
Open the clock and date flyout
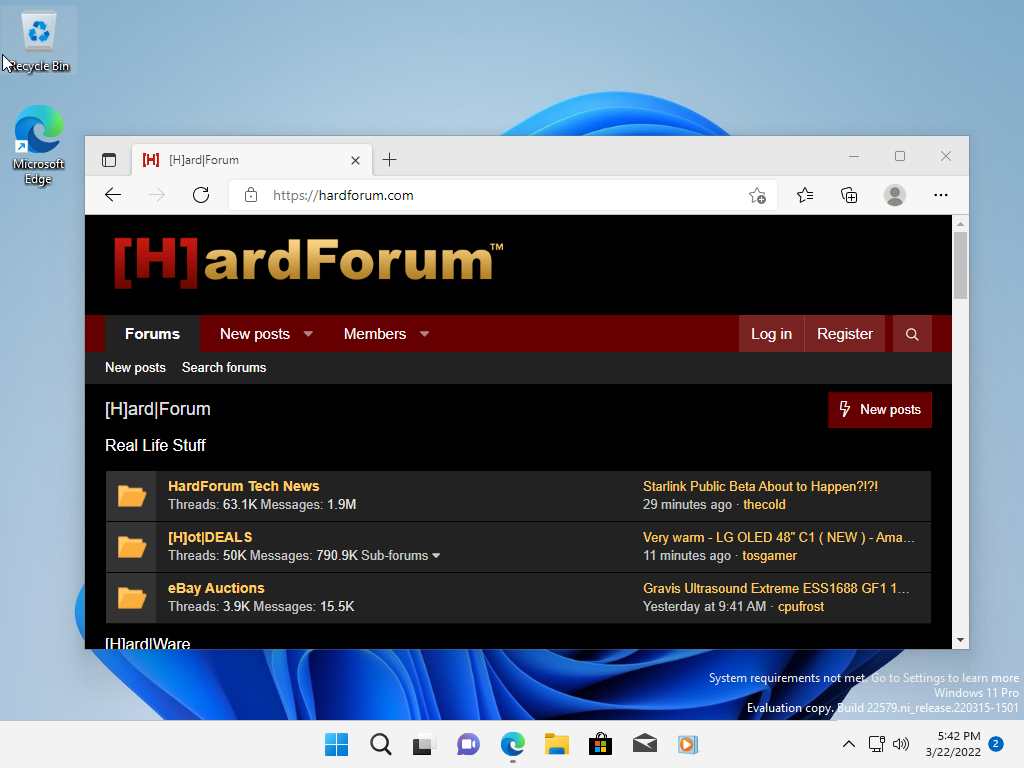(953, 744)
